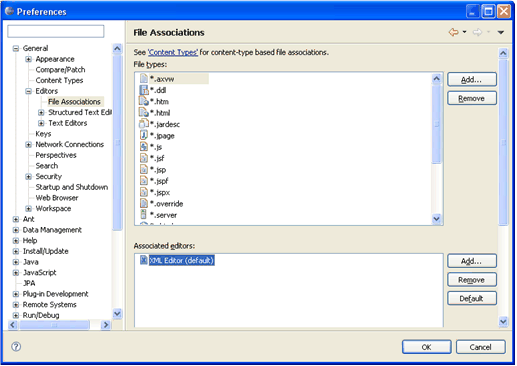Select Perspectives preference page
Screen dimensions: 517x366
click(56, 155)
